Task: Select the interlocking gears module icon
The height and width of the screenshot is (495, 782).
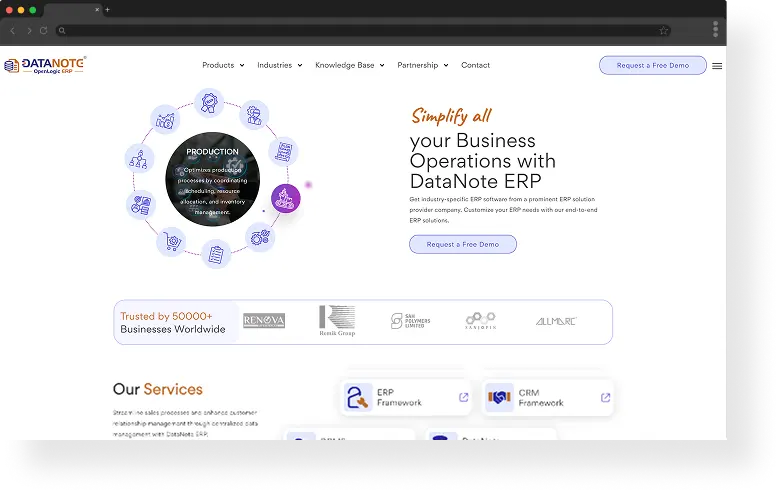Action: point(260,237)
